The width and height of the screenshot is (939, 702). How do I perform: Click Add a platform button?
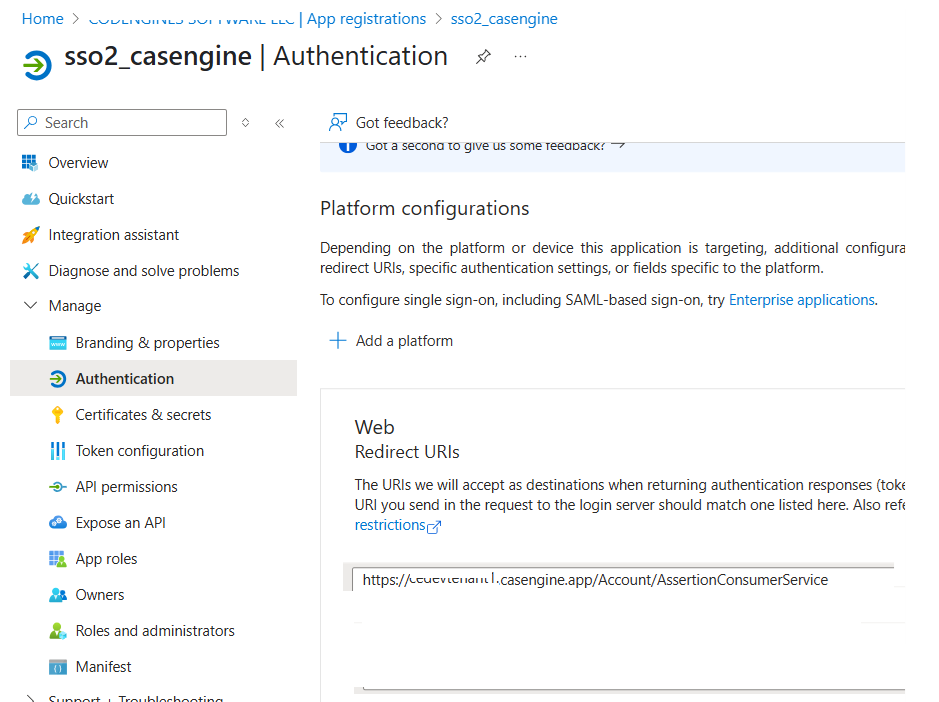pyautogui.click(x=392, y=340)
